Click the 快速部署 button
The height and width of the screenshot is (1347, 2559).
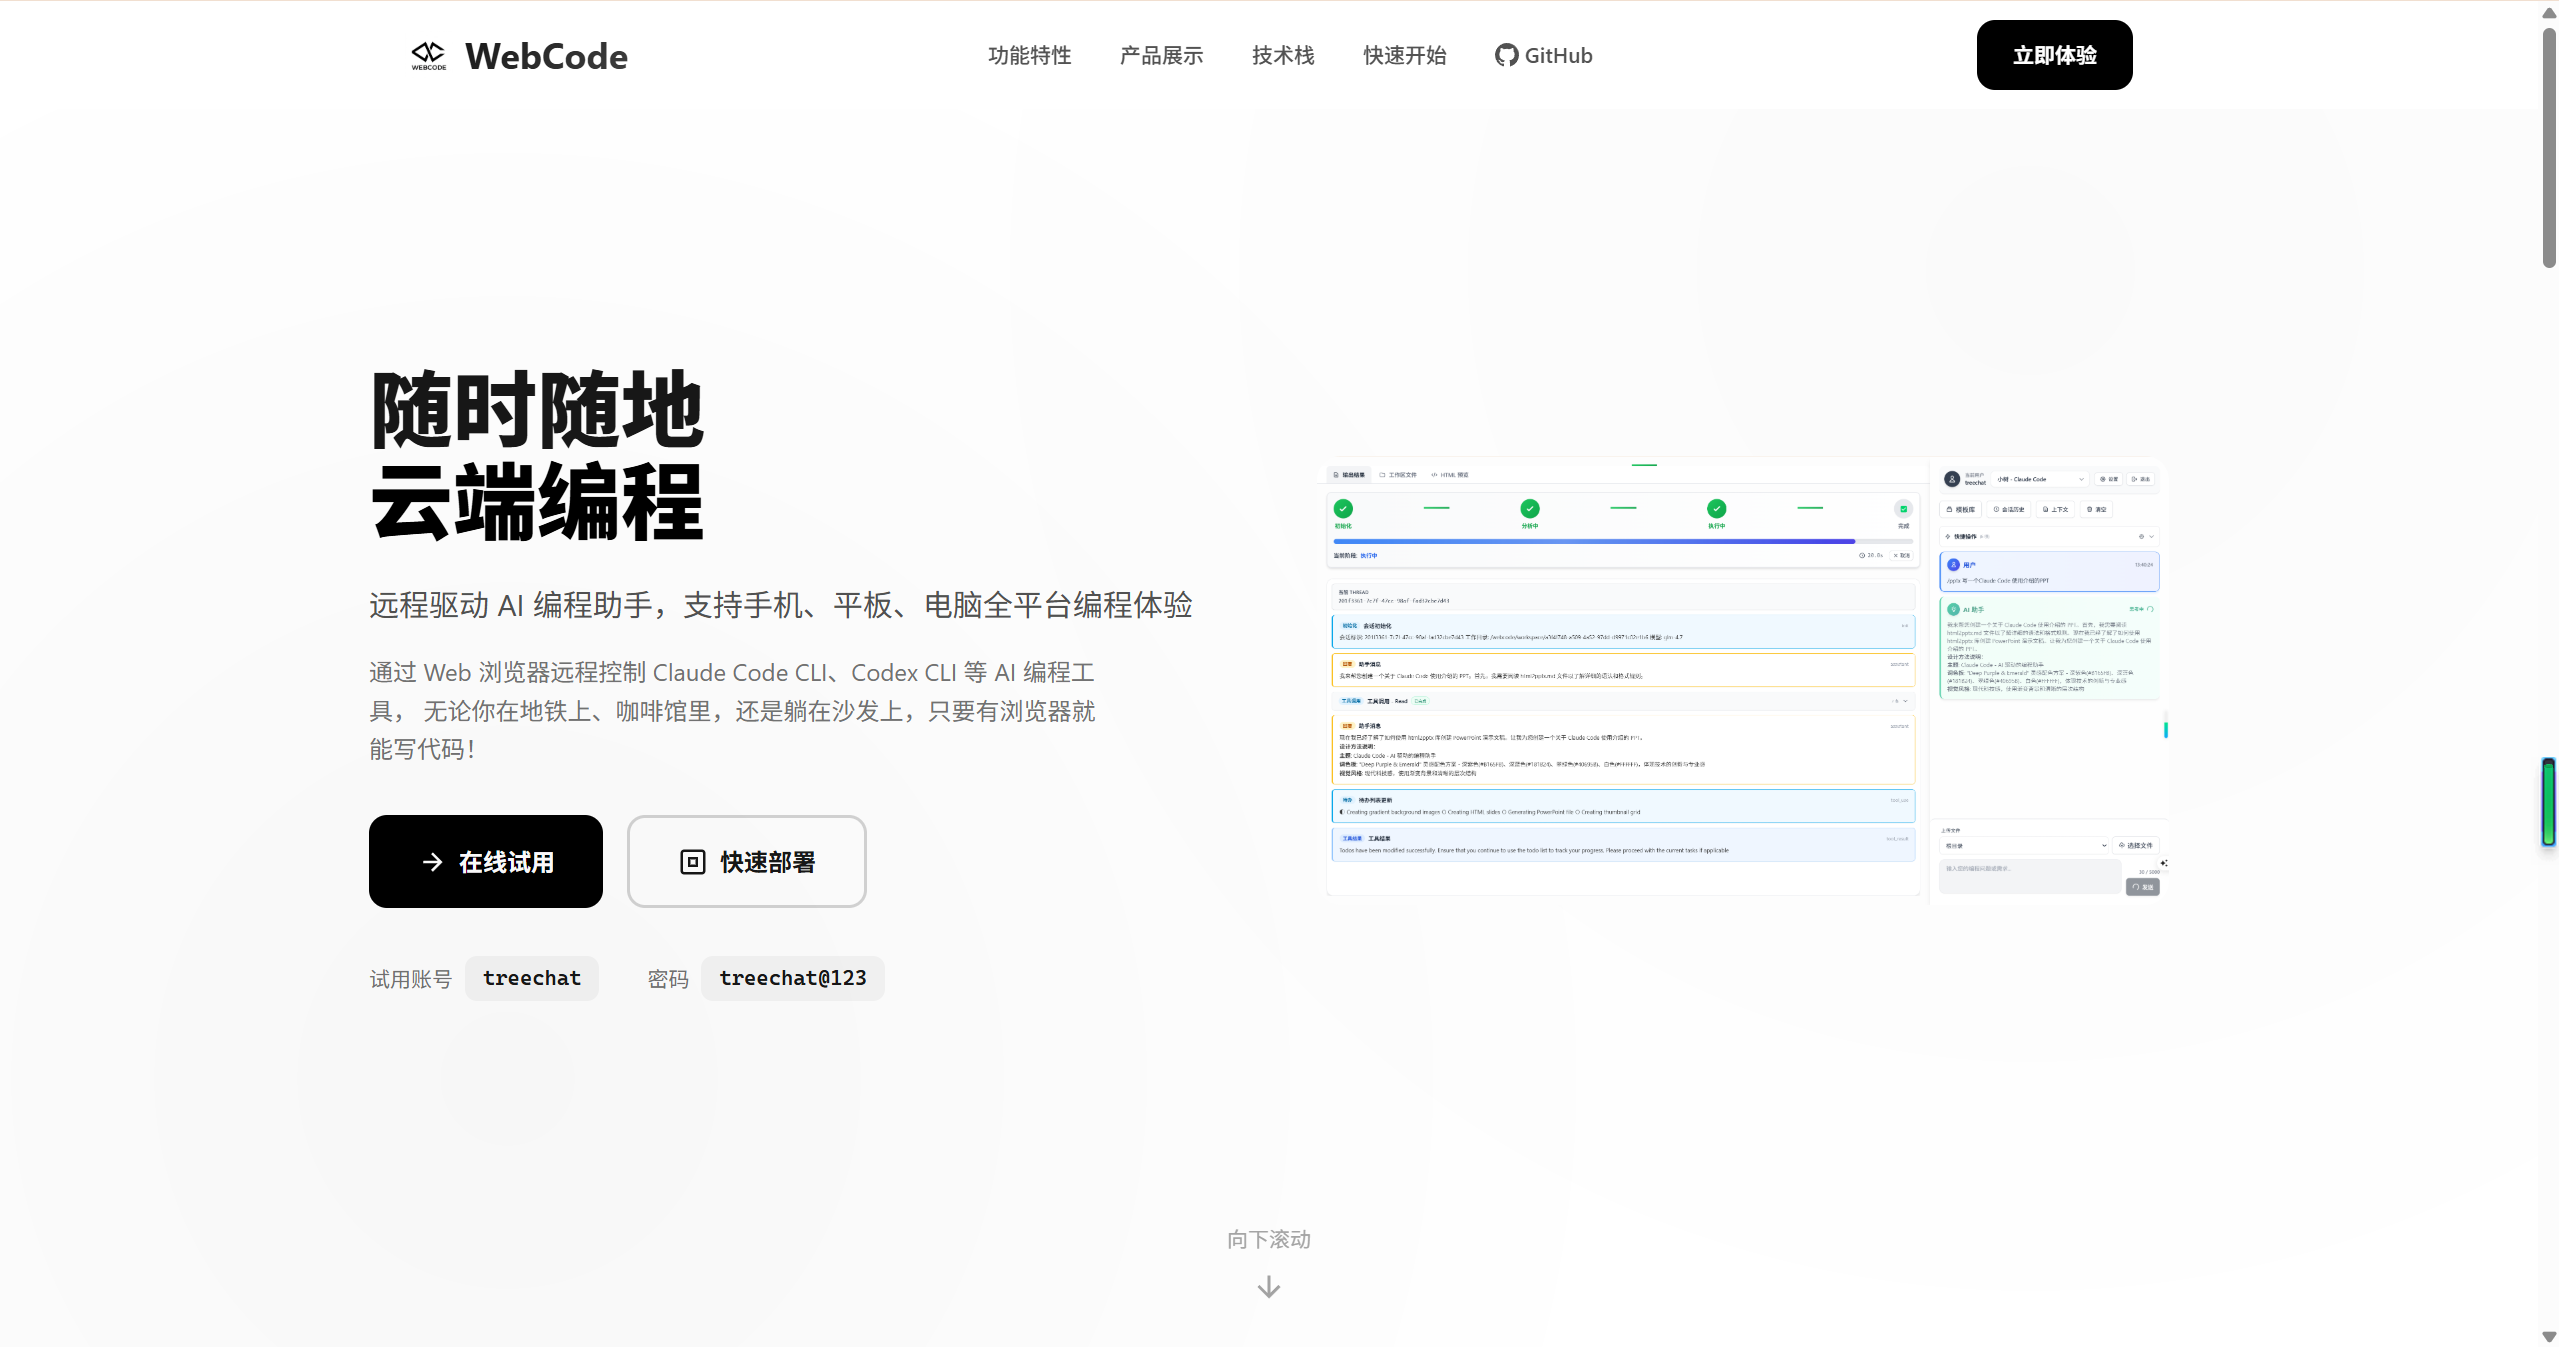tap(746, 861)
